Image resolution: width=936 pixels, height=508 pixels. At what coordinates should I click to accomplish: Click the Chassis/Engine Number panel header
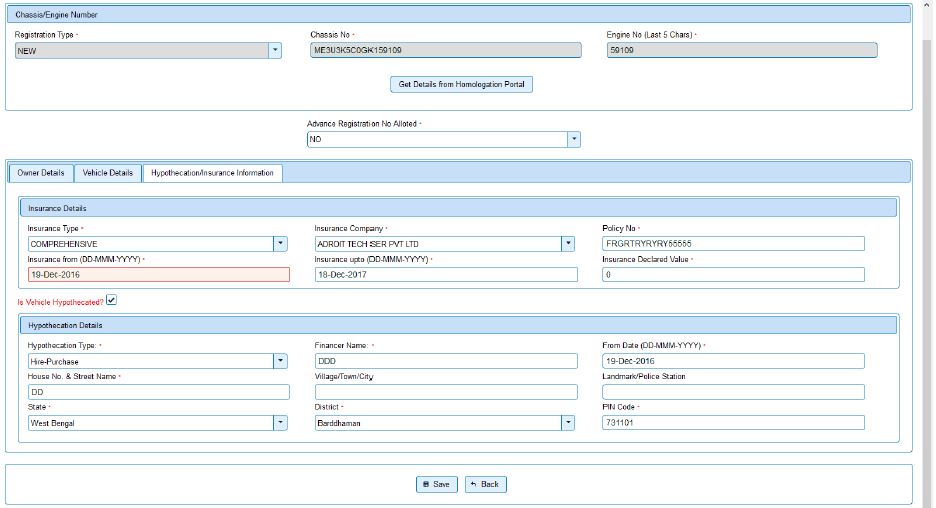pyautogui.click(x=458, y=14)
